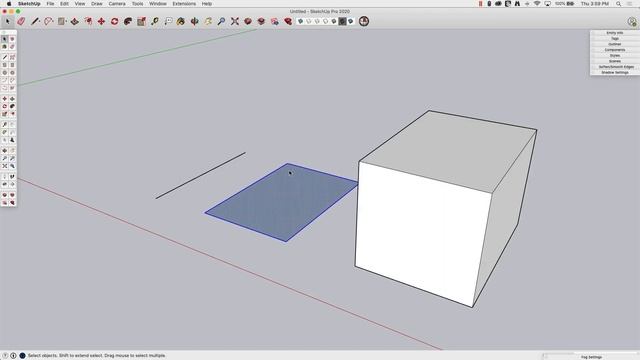Select the Orbit tool in left palette
This screenshot has width=640, height=360.
[x=4, y=151]
